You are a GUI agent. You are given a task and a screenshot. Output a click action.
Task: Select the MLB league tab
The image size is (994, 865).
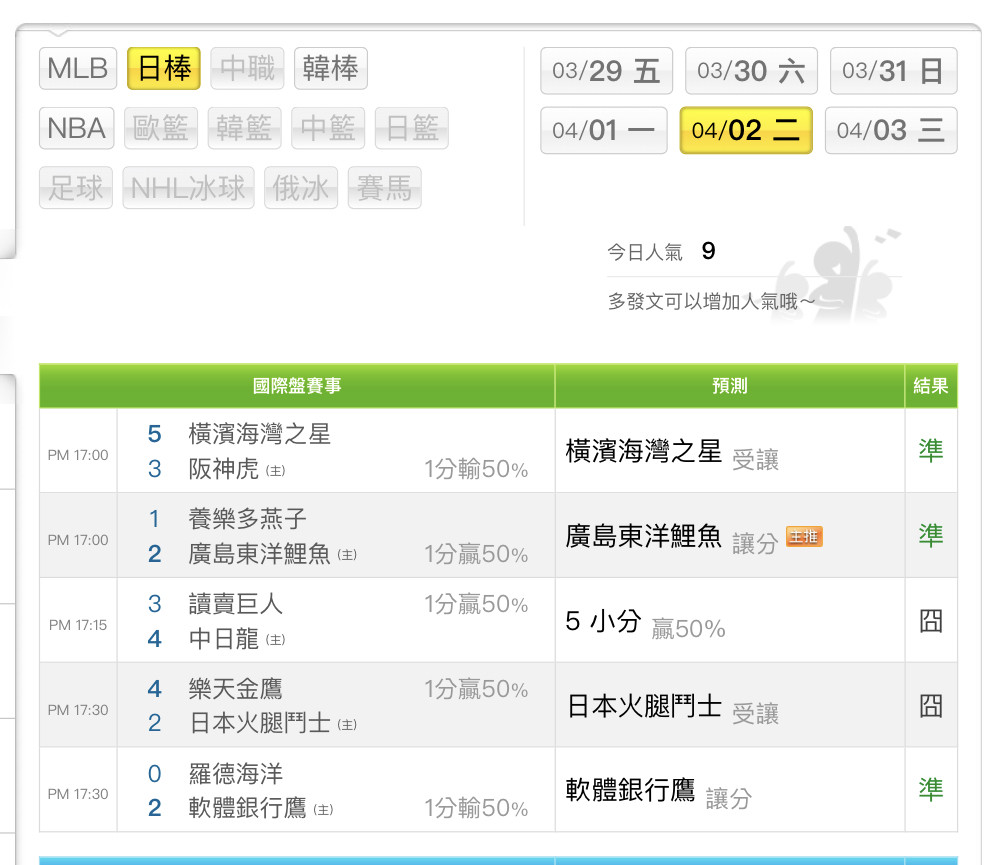coord(78,69)
